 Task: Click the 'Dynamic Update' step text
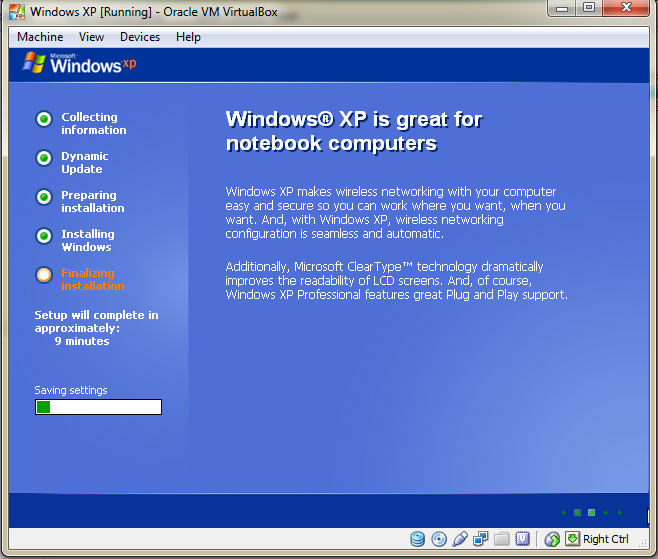(x=85, y=162)
